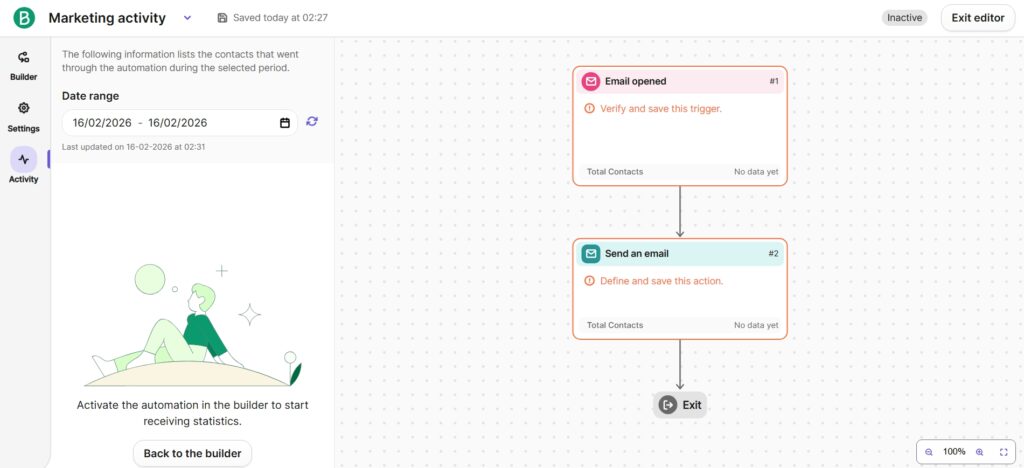Open the Settings sidebar tab

24,116
